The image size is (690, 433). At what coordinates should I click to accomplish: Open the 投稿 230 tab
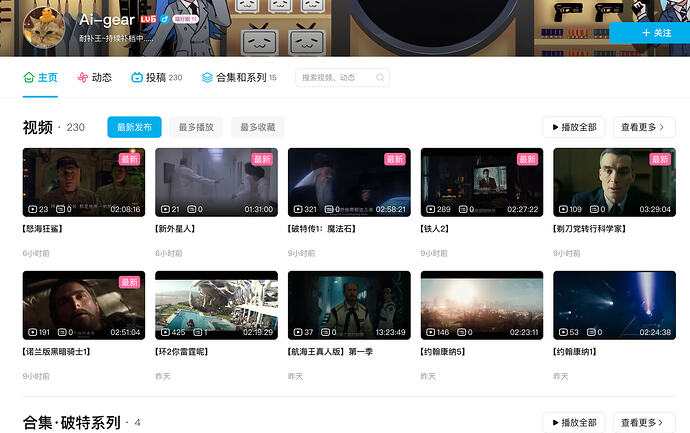157,78
